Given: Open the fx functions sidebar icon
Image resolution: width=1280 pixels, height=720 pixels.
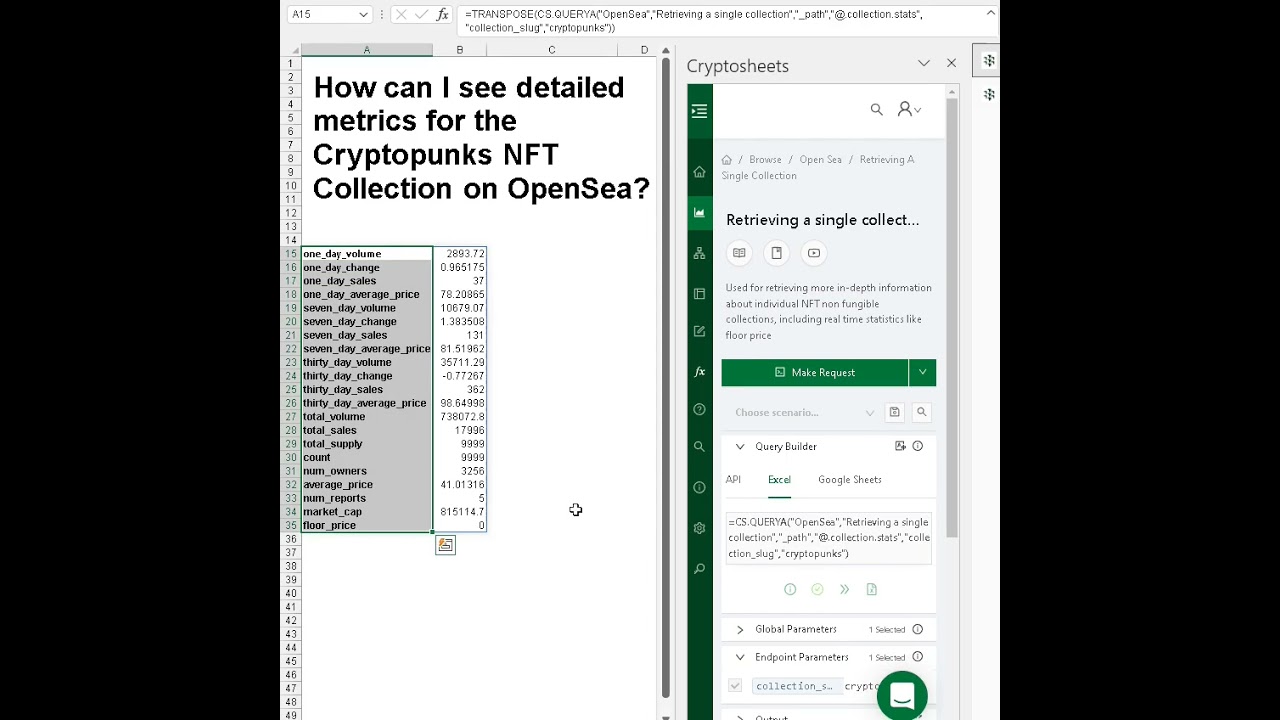Looking at the screenshot, I should (x=699, y=371).
